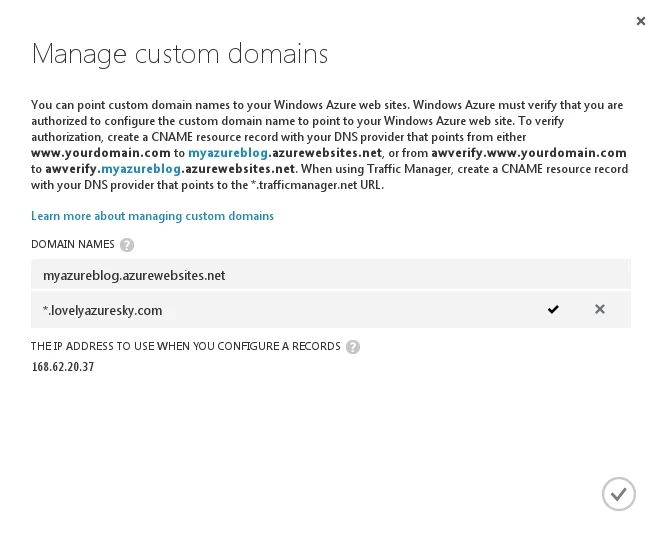Click the myazureblog link after awverify
Viewport: 662px width, 537px height.
pyautogui.click(x=141, y=169)
